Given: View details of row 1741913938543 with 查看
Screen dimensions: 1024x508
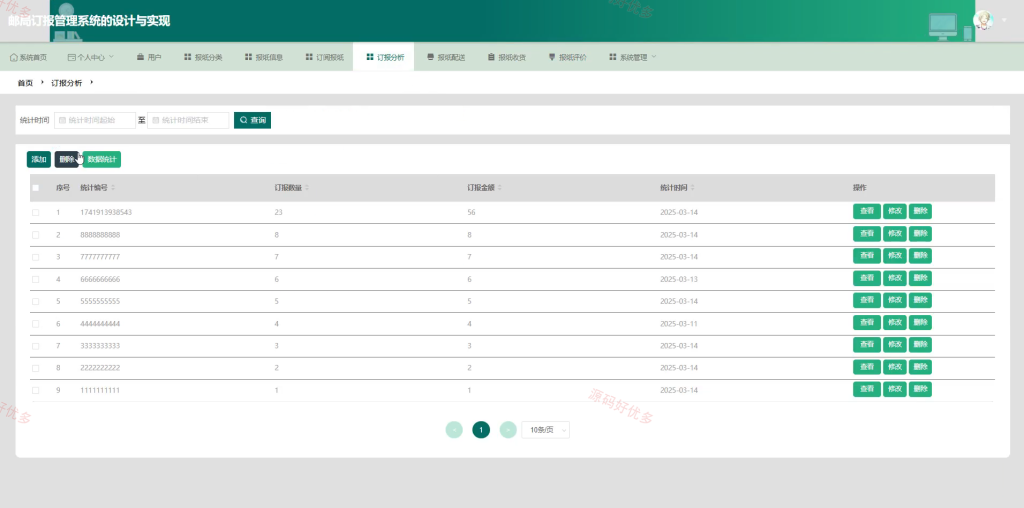Looking at the screenshot, I should click(x=867, y=211).
